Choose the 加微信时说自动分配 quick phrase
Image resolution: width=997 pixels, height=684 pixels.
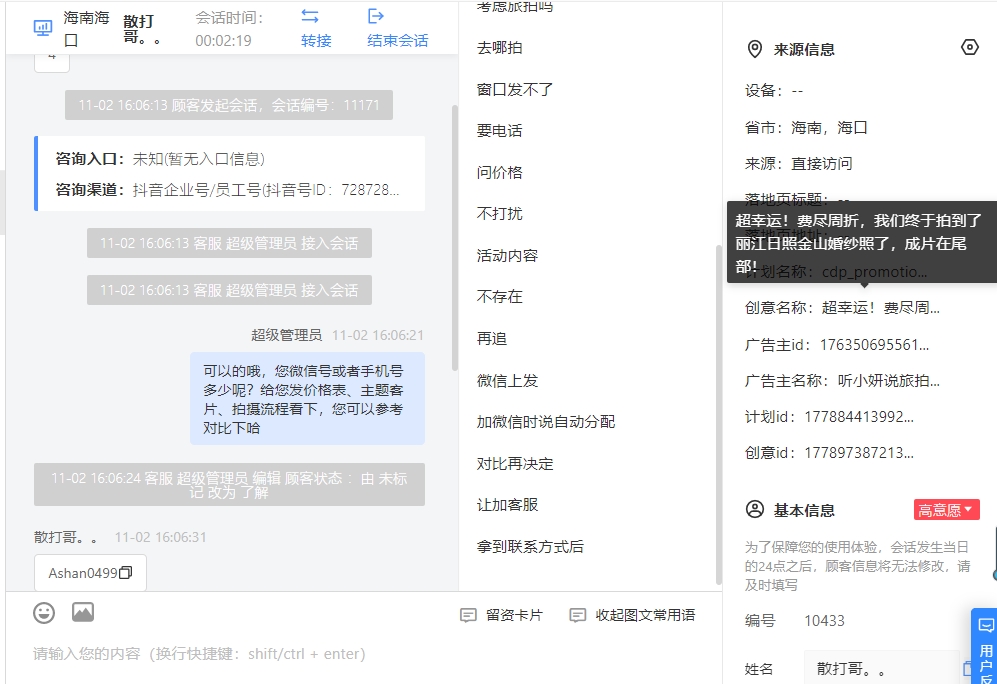(546, 422)
